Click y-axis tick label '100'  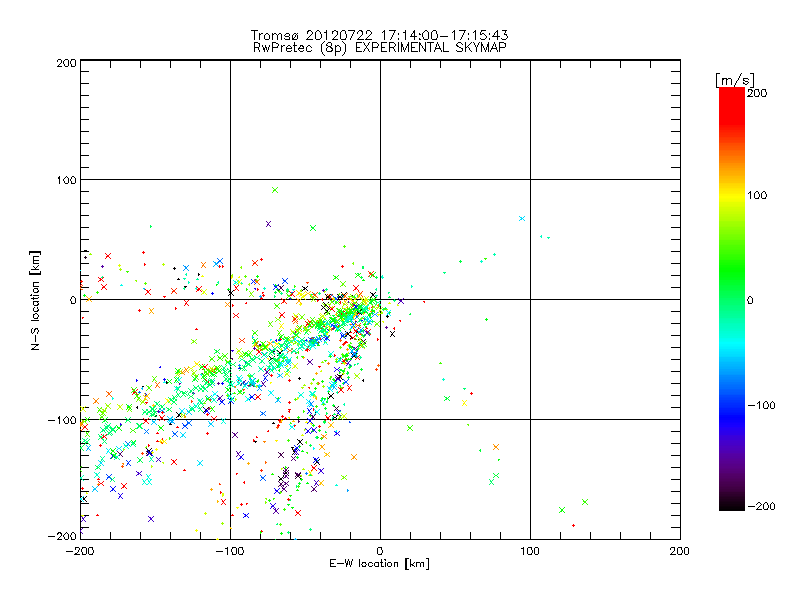coord(66,181)
